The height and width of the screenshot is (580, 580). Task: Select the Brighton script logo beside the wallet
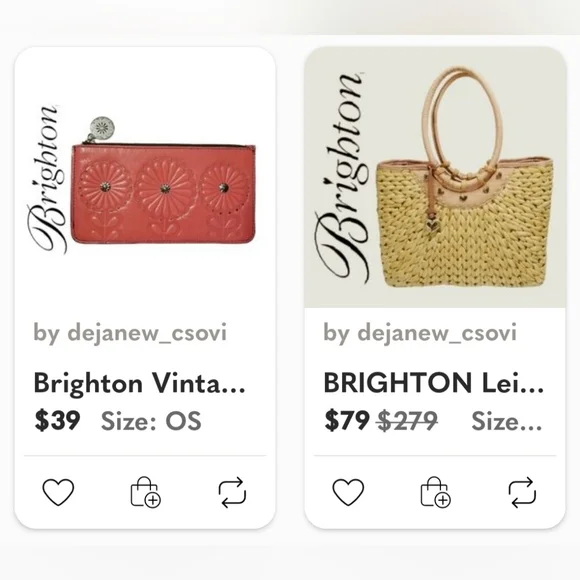(x=46, y=179)
